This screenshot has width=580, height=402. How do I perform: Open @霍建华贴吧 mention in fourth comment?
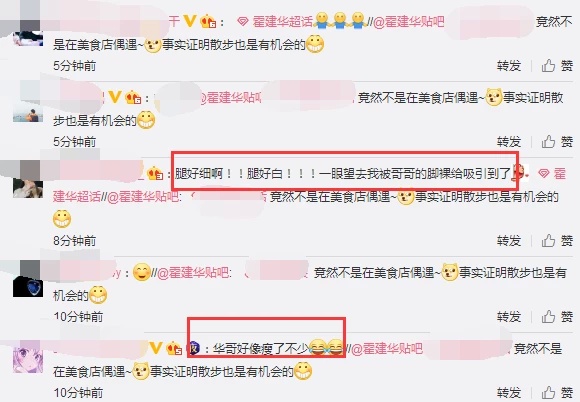pyautogui.click(x=193, y=273)
